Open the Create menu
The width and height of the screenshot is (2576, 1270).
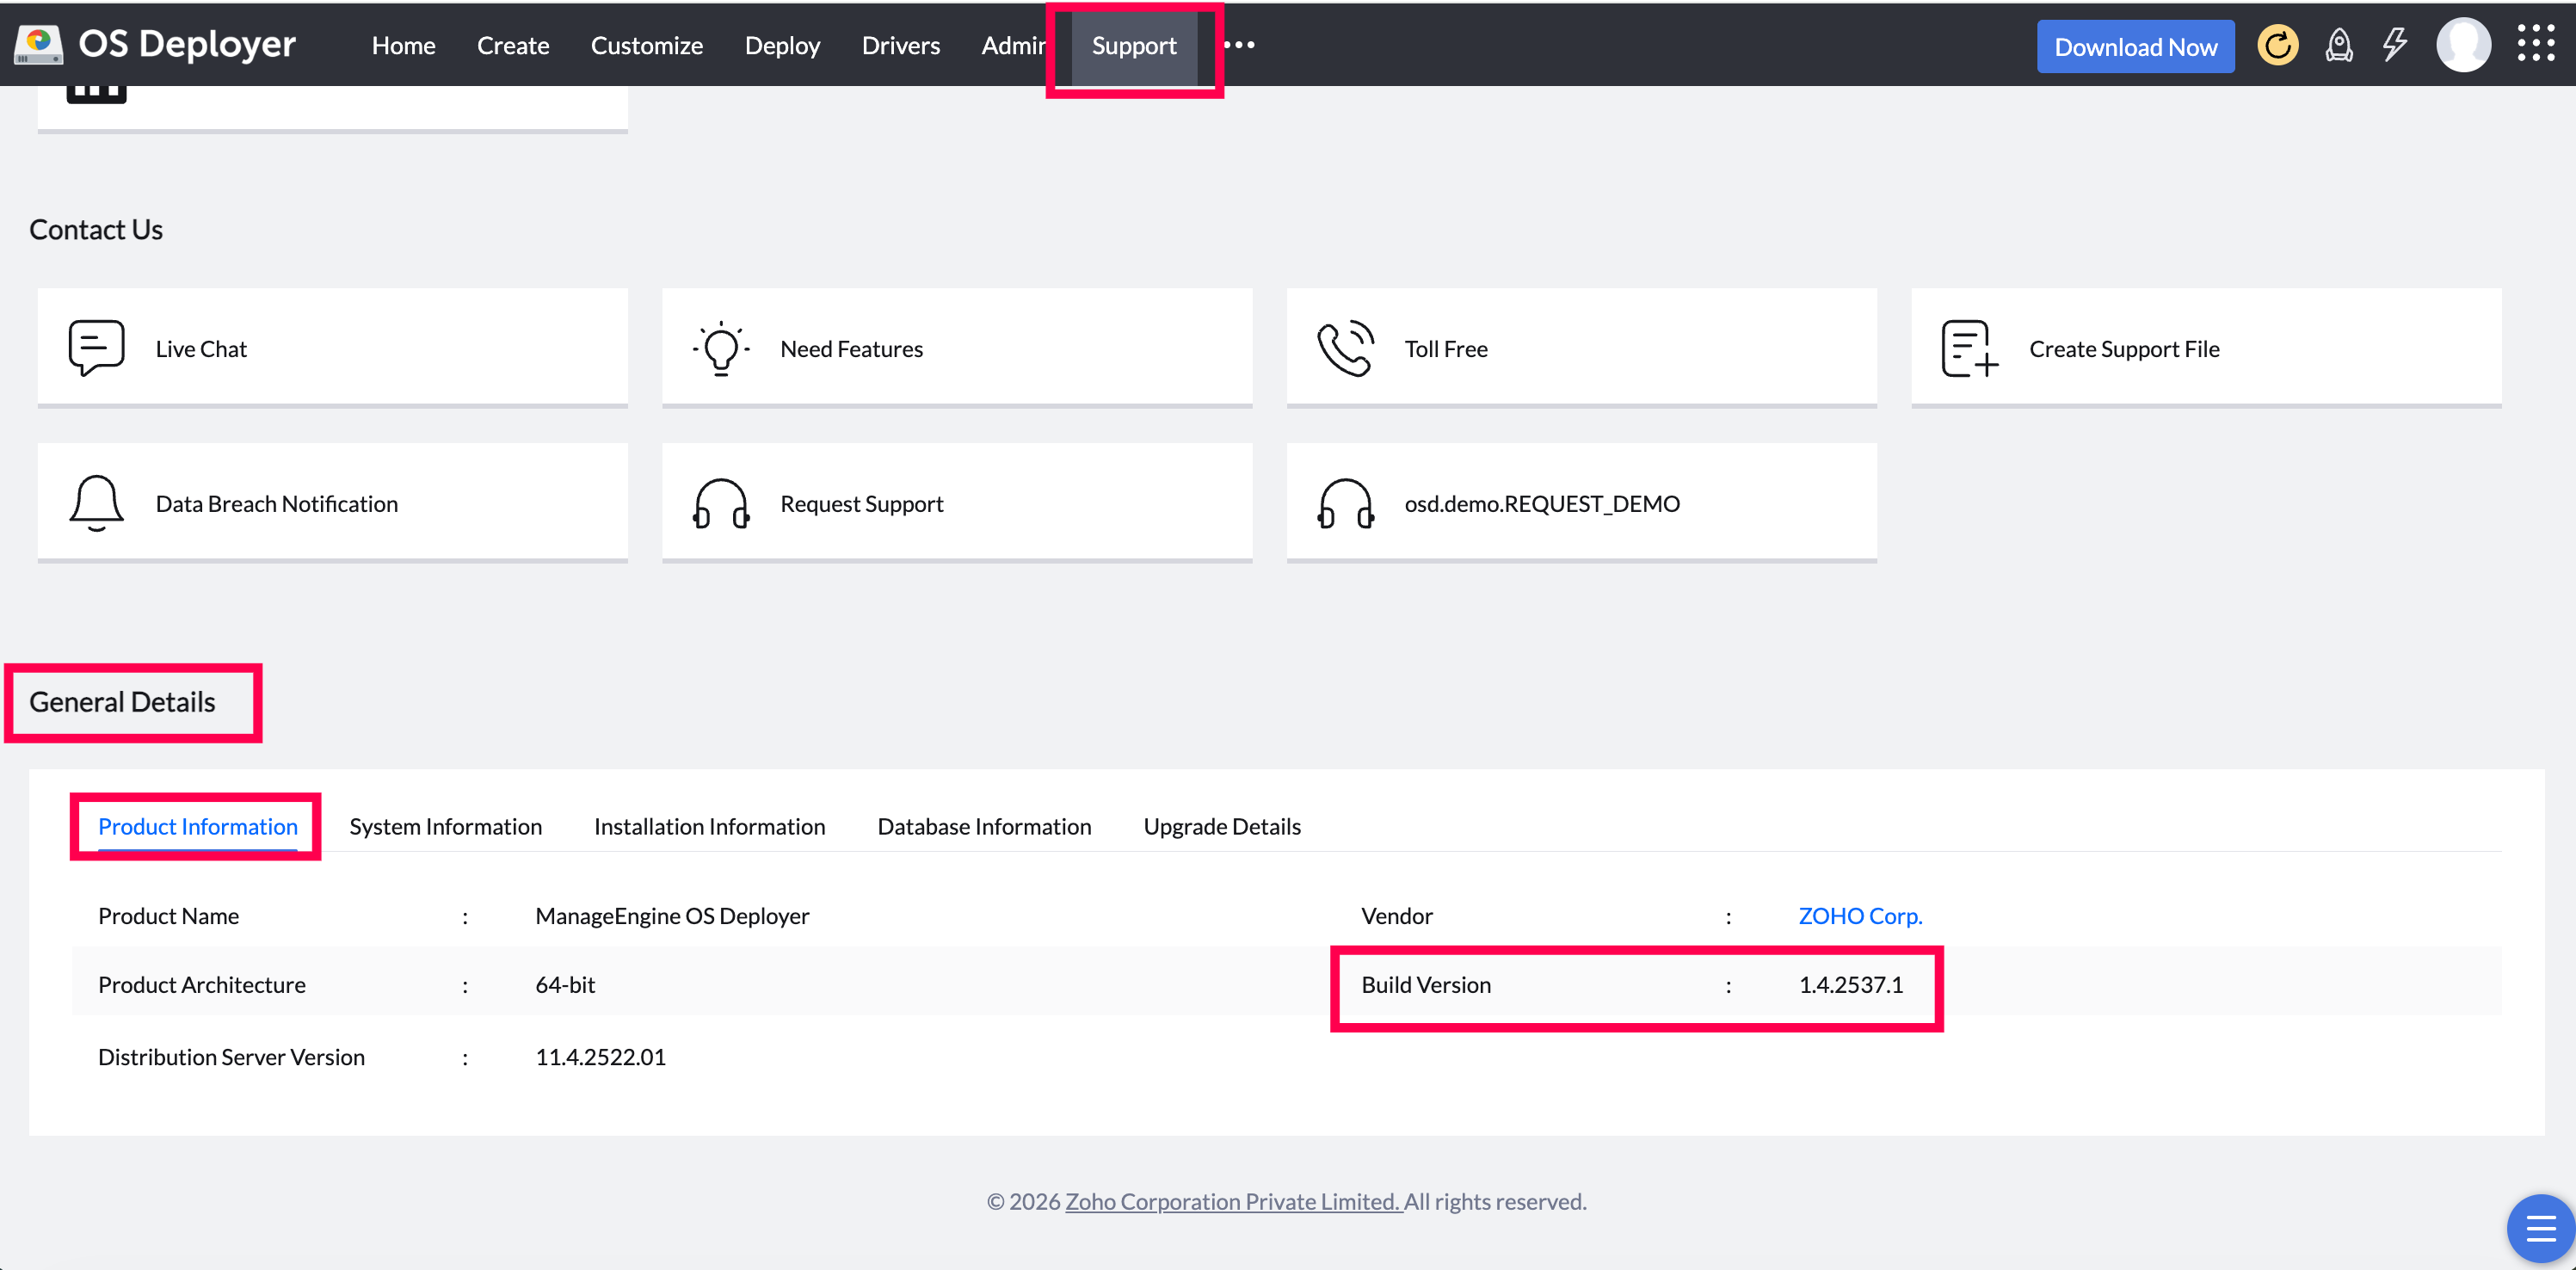coord(513,46)
